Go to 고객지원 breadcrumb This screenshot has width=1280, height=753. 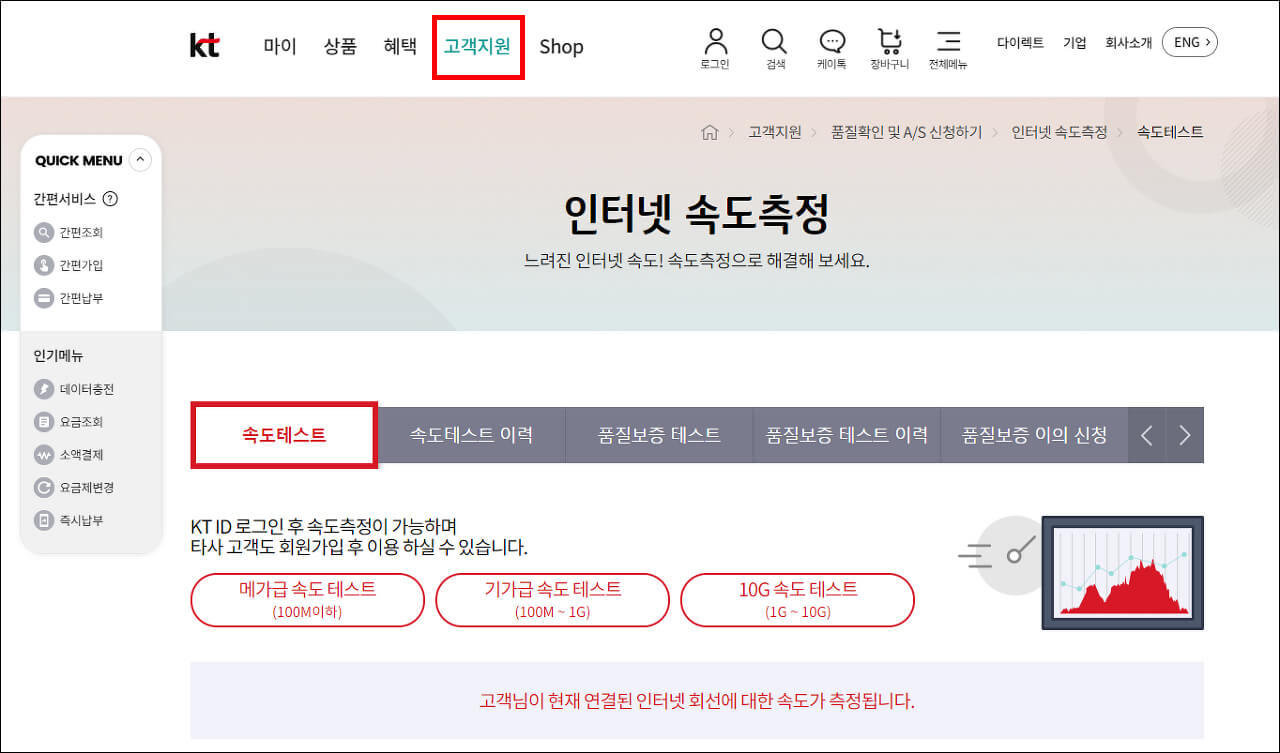(x=775, y=132)
